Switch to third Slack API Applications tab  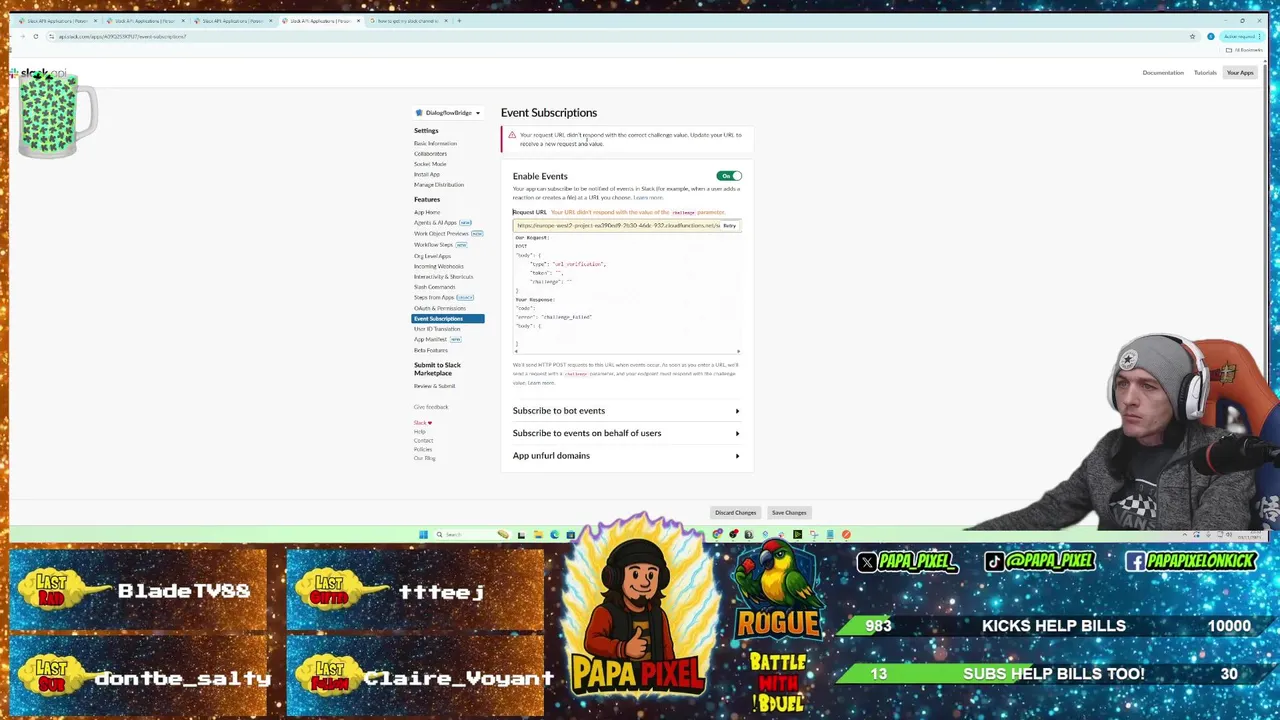(x=232, y=21)
